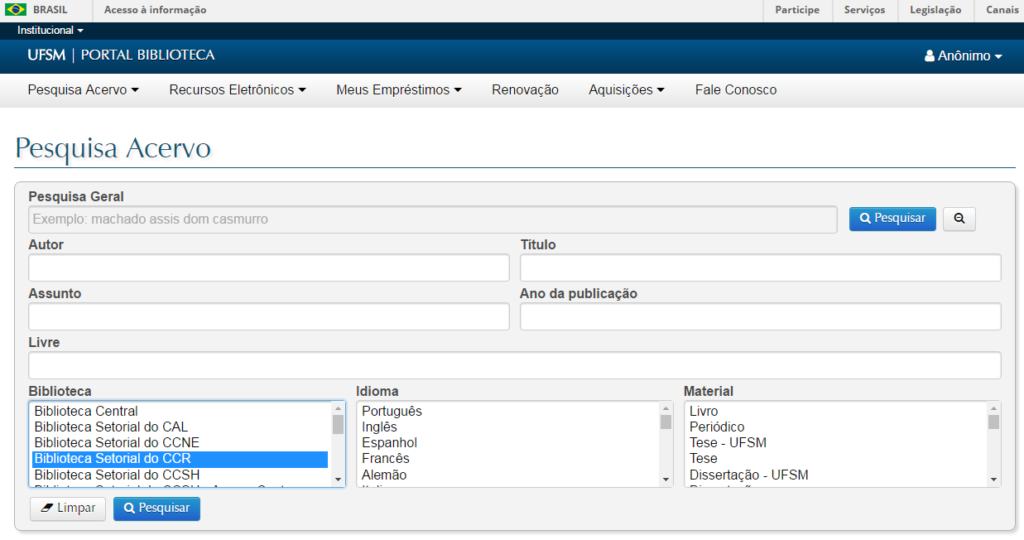Expand the Institucional dropdown
The width and height of the screenshot is (1024, 540).
(50, 31)
